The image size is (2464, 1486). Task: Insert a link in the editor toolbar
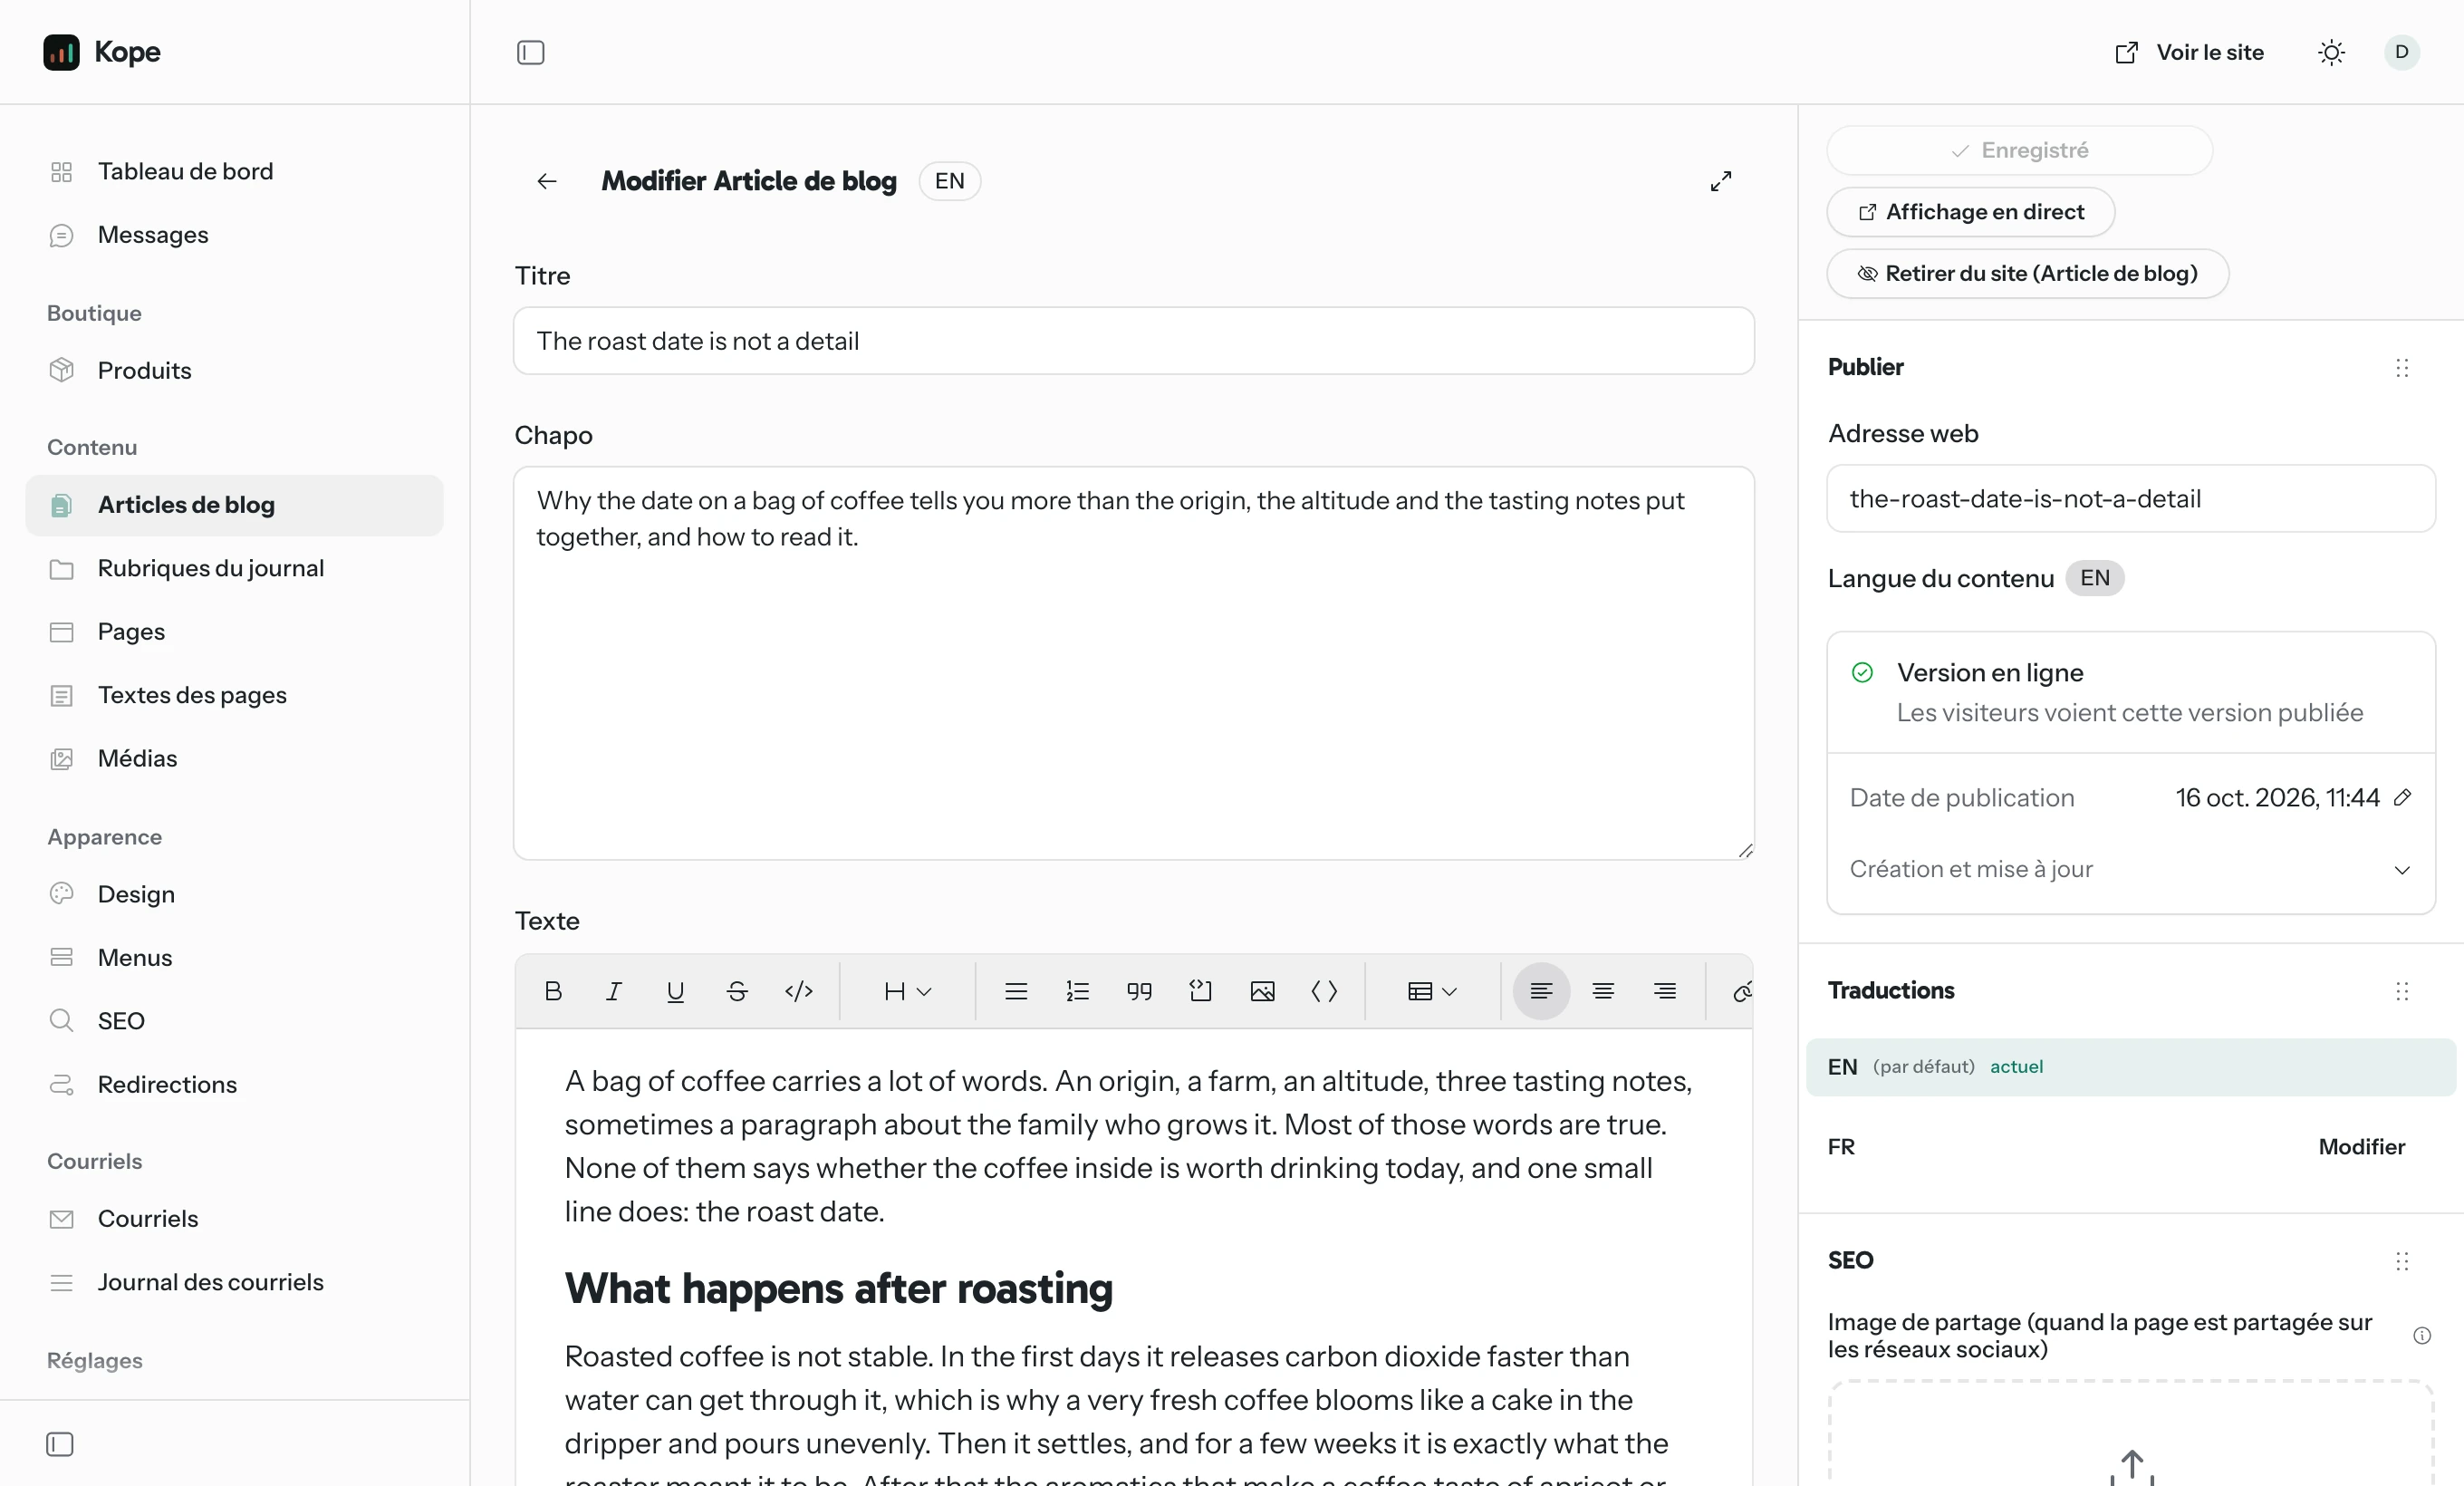pyautogui.click(x=1741, y=991)
